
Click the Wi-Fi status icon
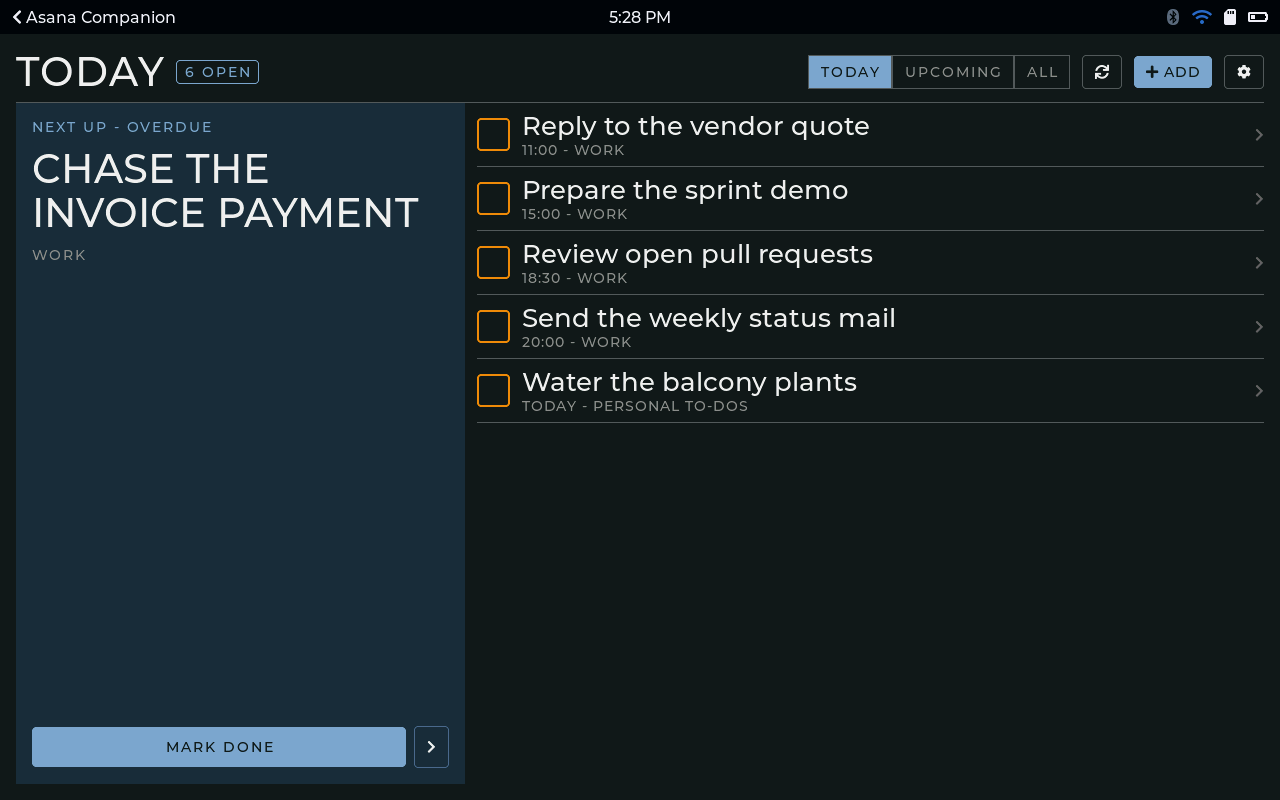[x=1202, y=17]
